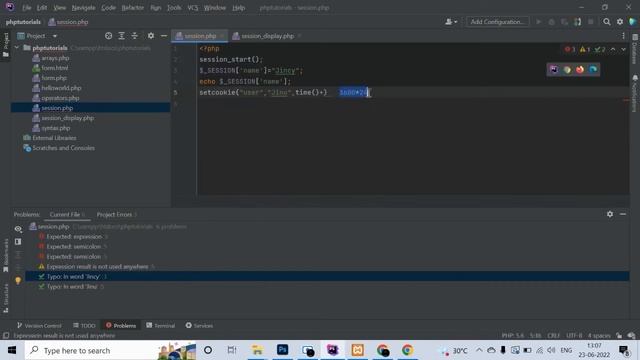Screen dimensions: 640x360
Task: Open the Refactor menu
Action: click(133, 8)
